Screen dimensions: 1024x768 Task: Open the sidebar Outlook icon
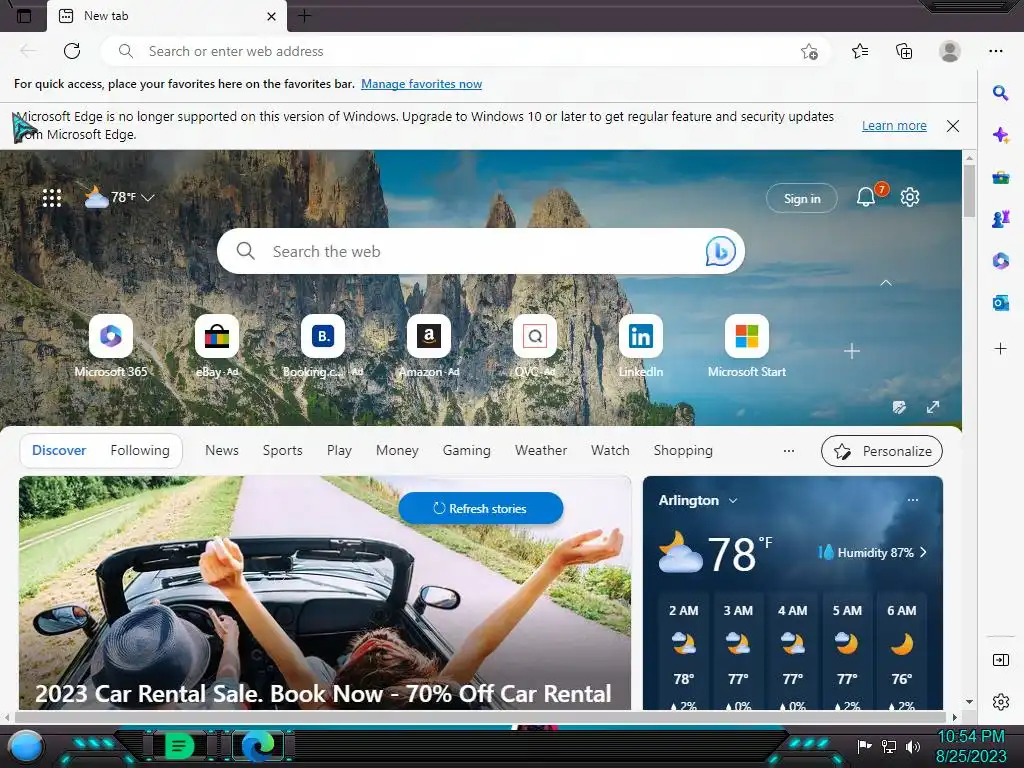click(1000, 303)
